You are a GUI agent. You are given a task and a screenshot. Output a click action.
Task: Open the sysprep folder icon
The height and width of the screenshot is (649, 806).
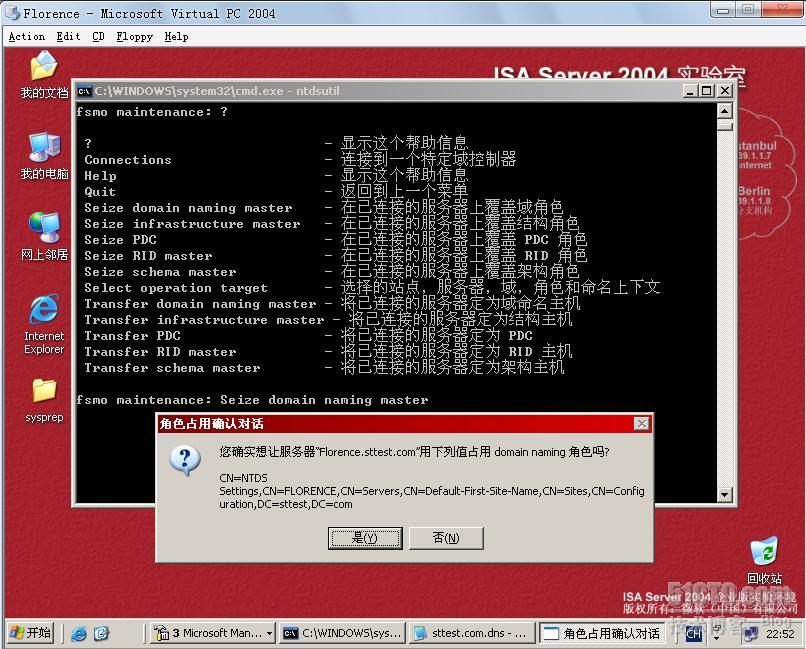coord(44,401)
